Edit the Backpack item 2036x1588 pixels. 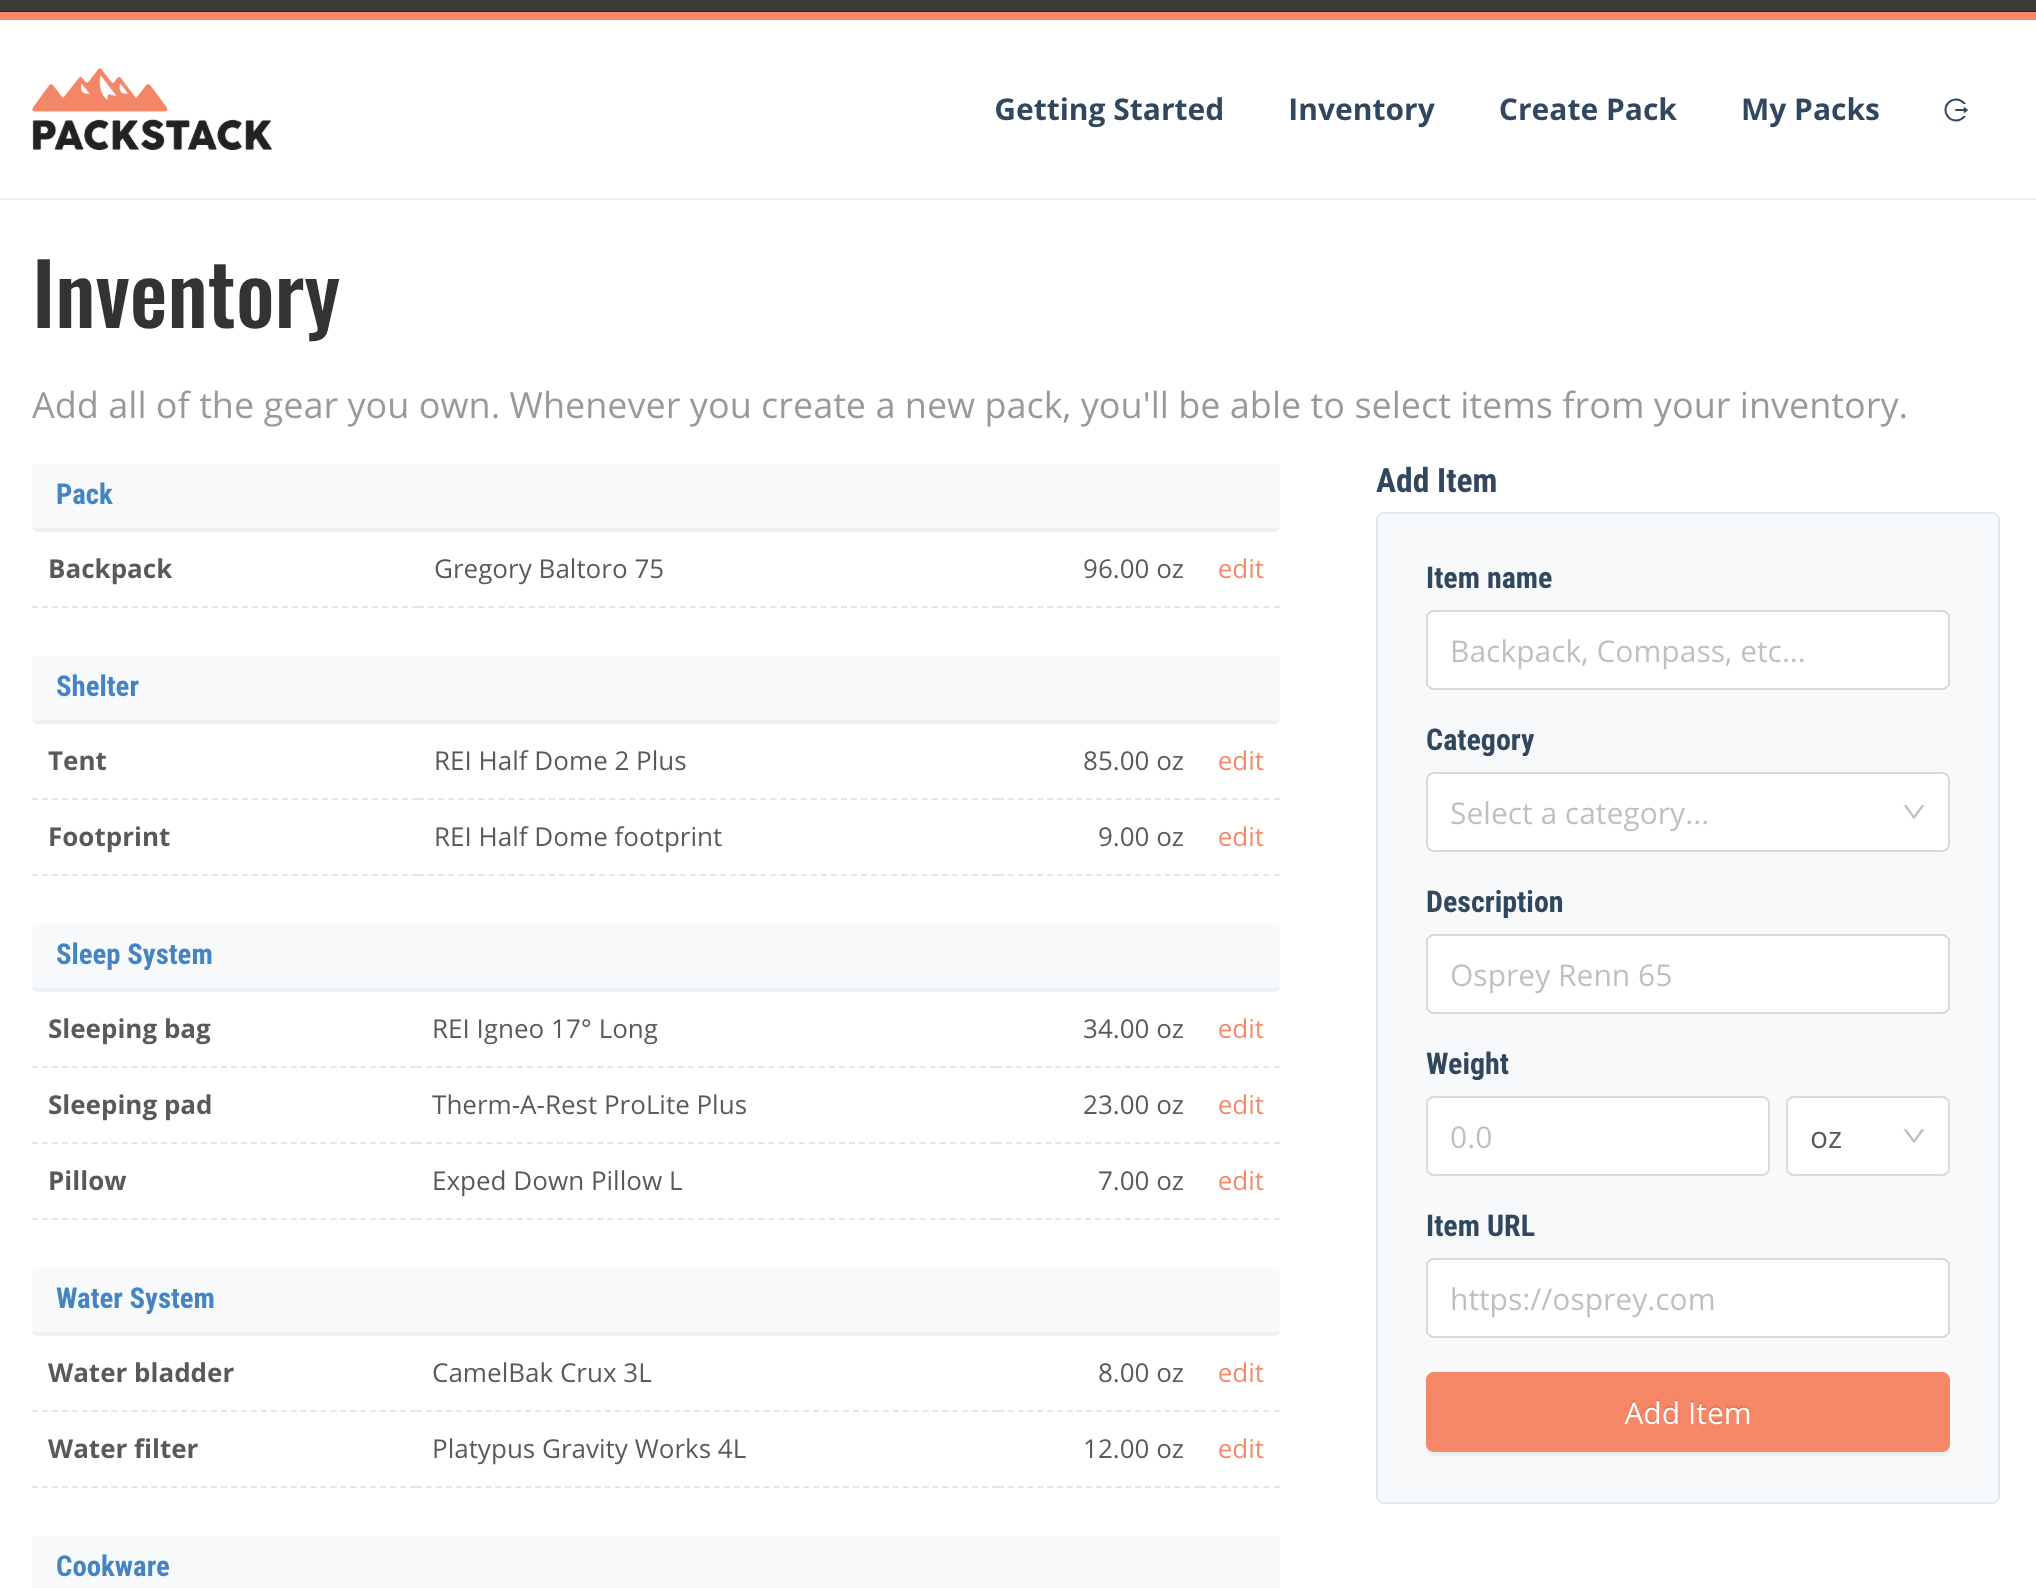point(1240,569)
